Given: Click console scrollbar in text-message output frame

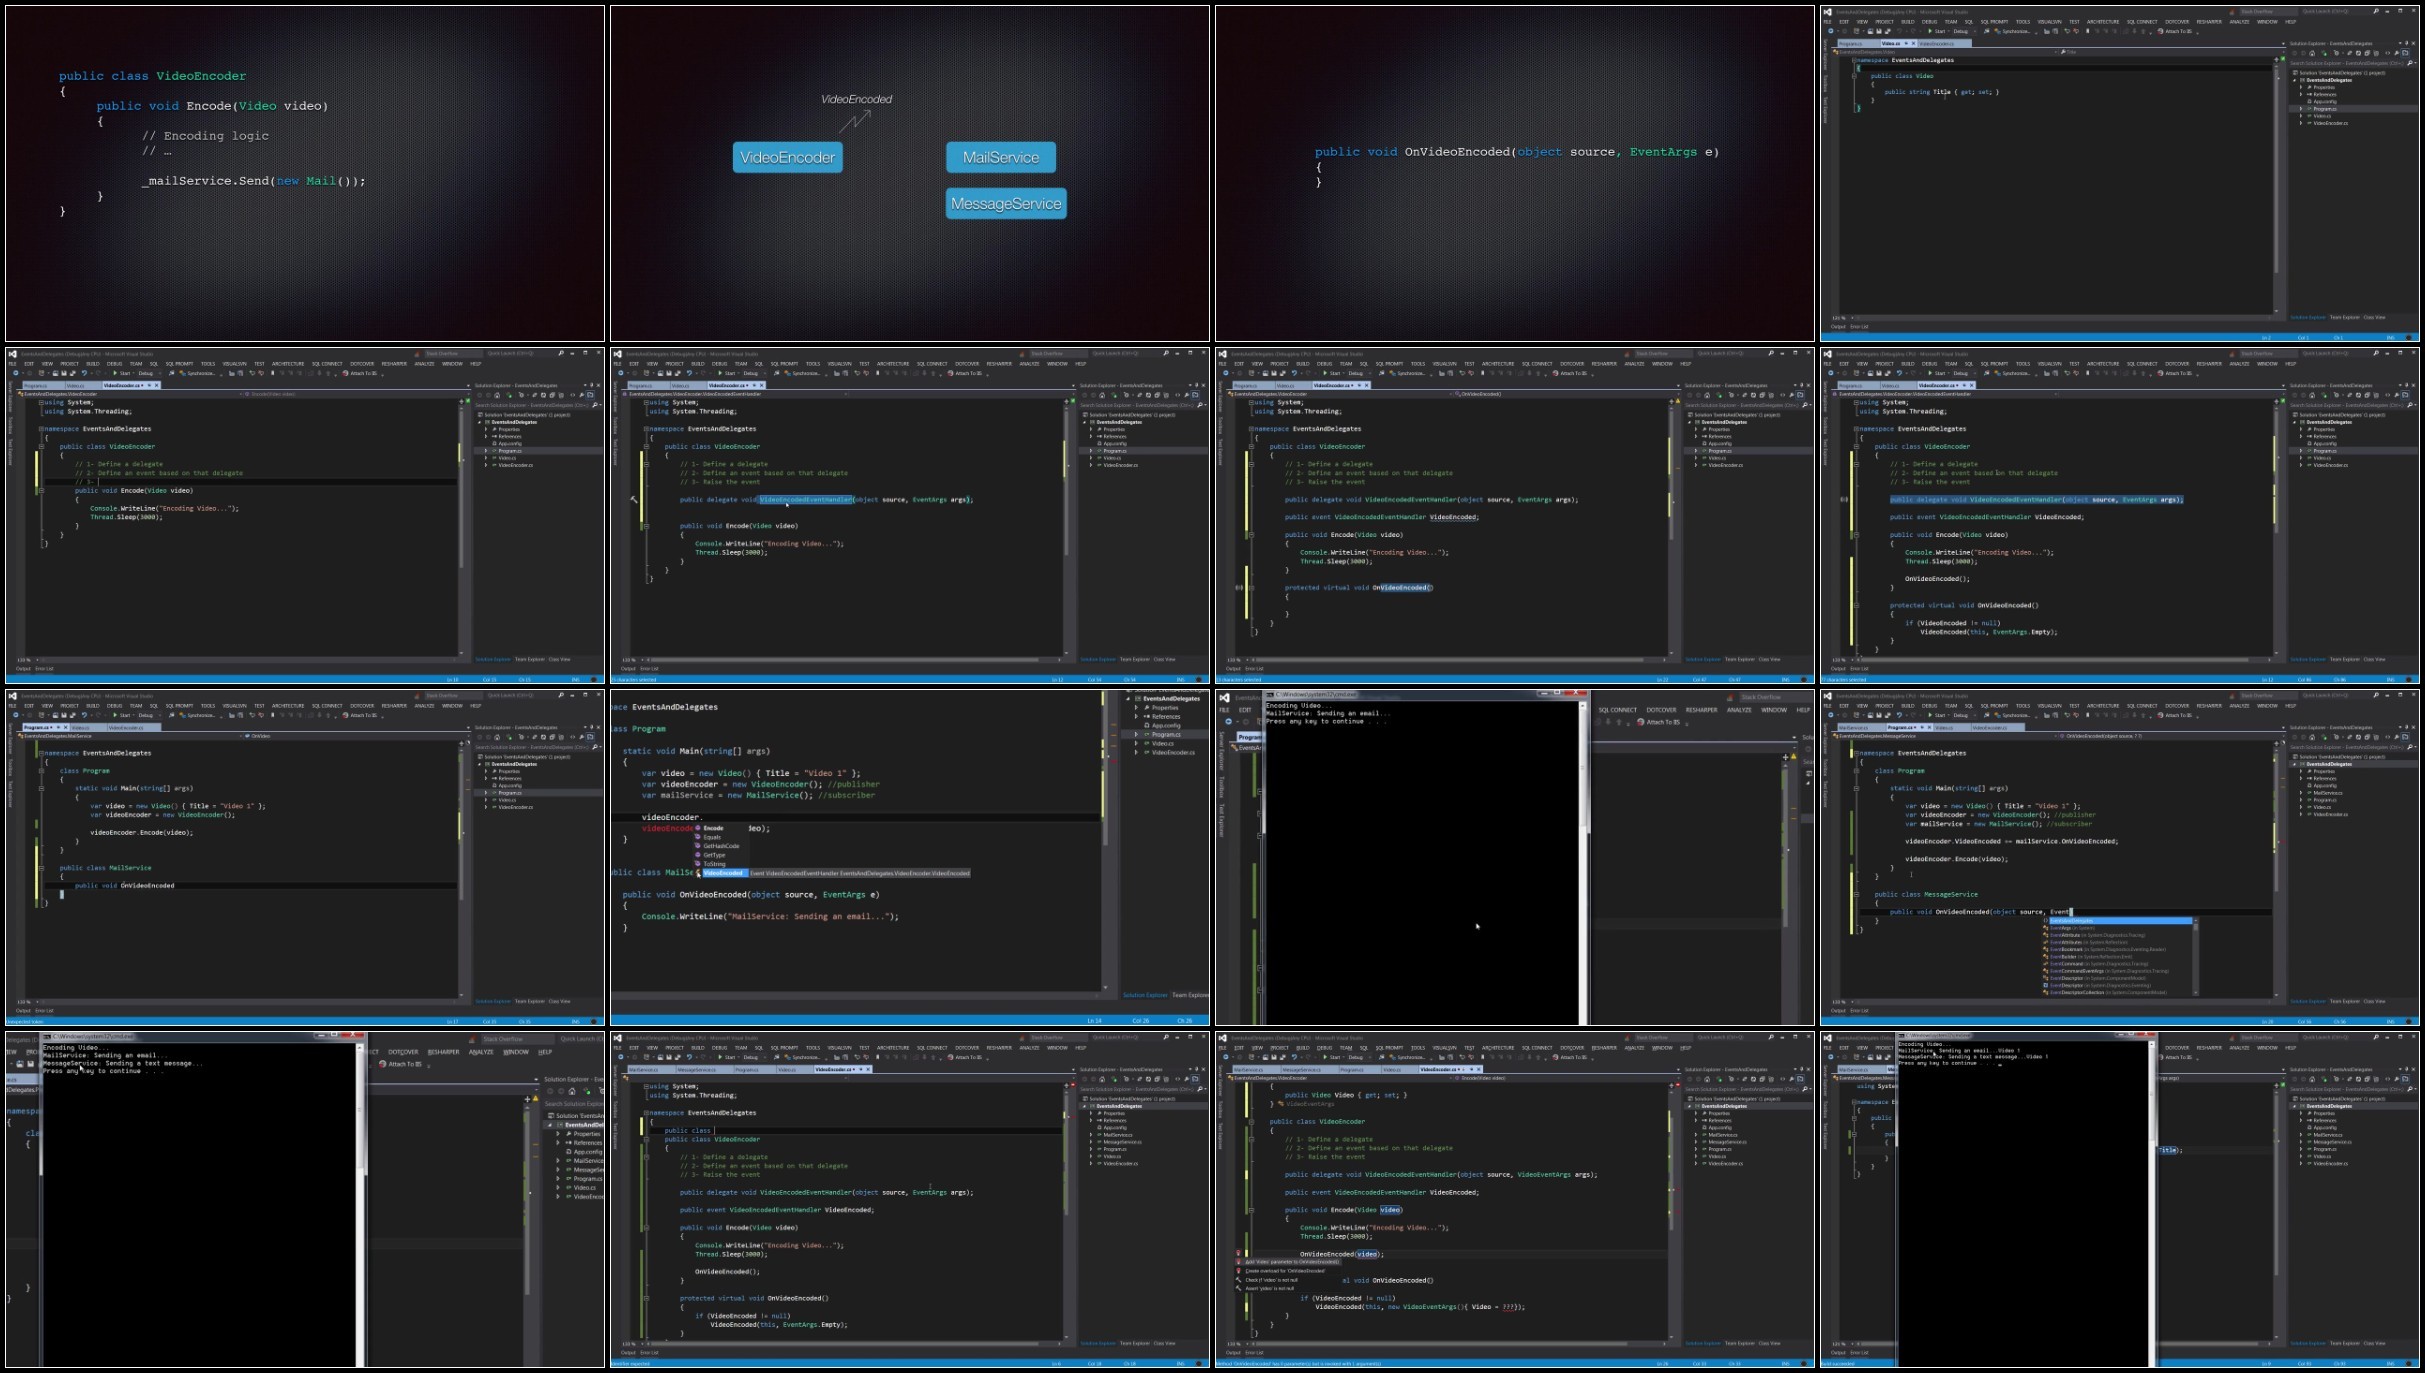Looking at the screenshot, I should pyautogui.click(x=362, y=1200).
